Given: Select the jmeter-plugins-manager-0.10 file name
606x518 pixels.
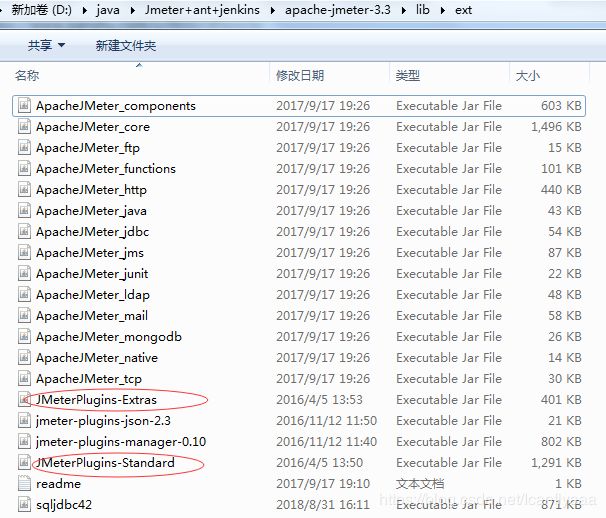Looking at the screenshot, I should 121,441.
